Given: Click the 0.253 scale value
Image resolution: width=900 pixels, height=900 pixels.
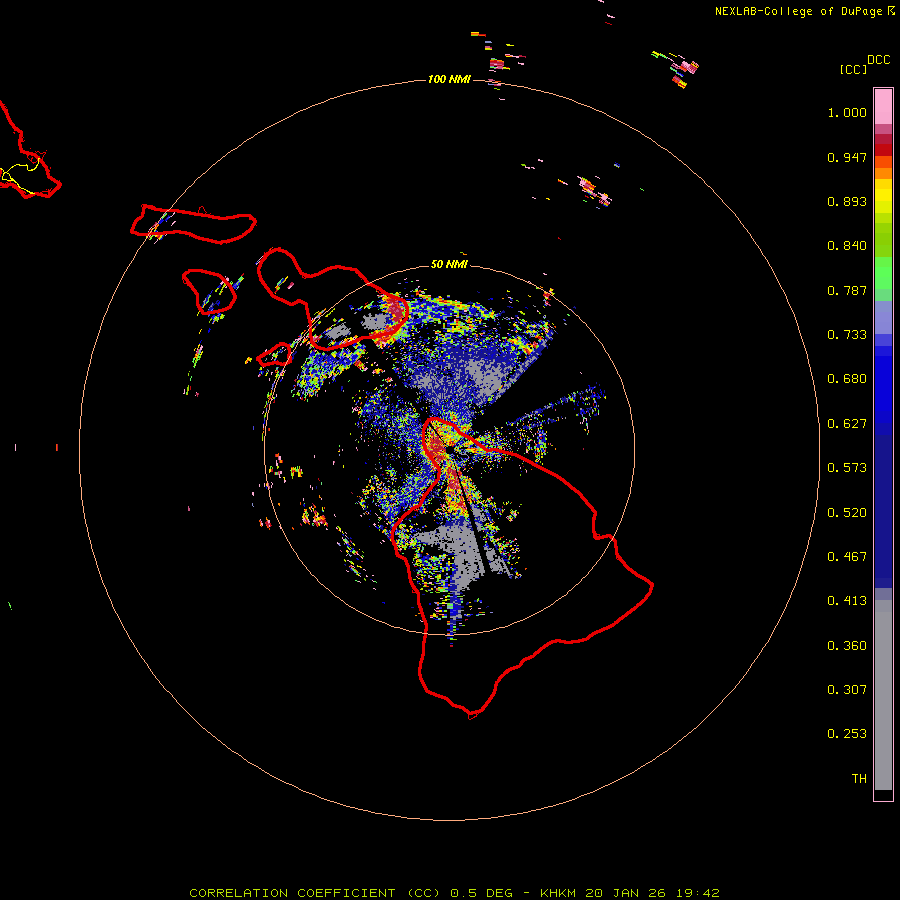Looking at the screenshot, I should tap(847, 734).
